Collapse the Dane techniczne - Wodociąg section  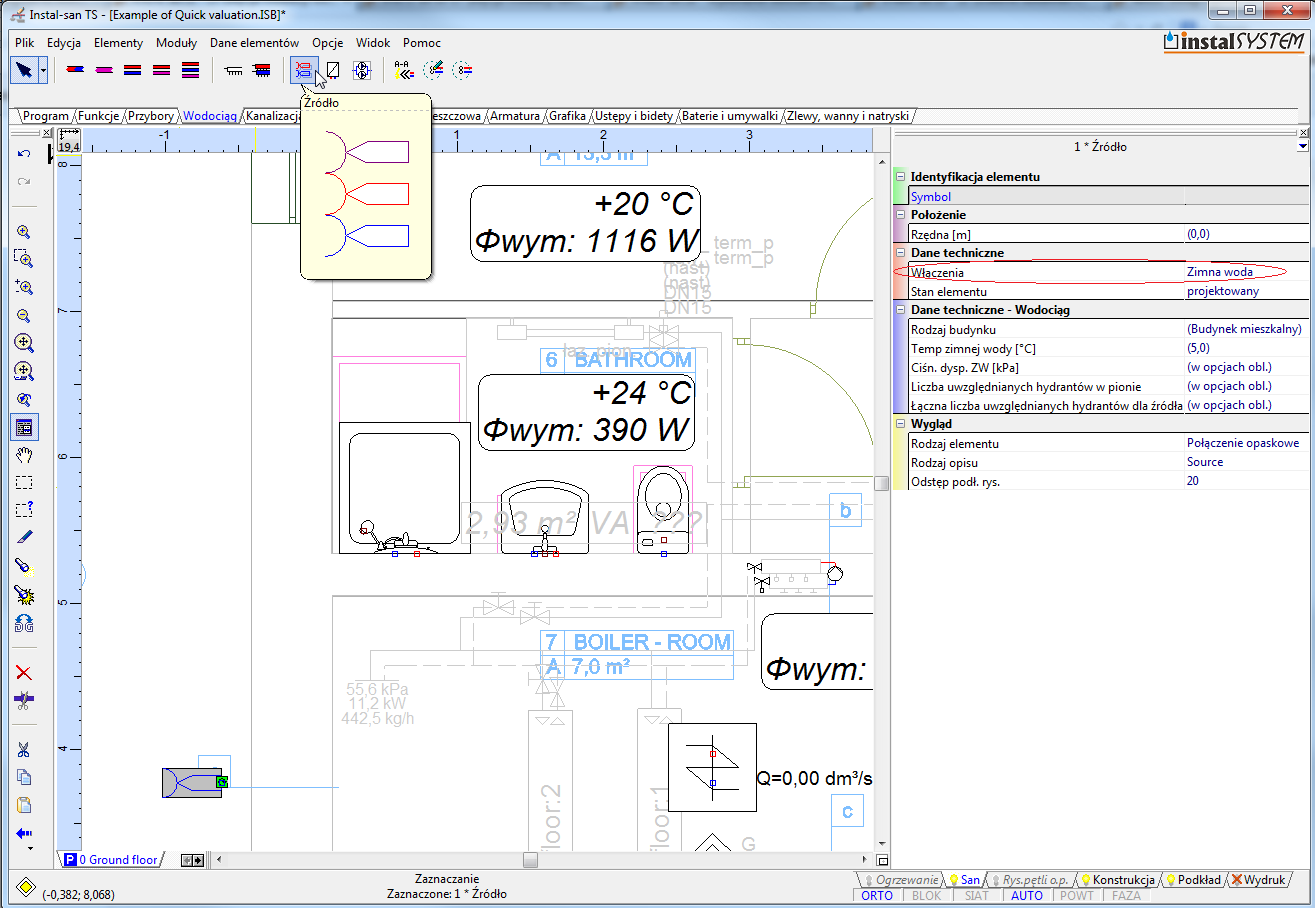[900, 310]
